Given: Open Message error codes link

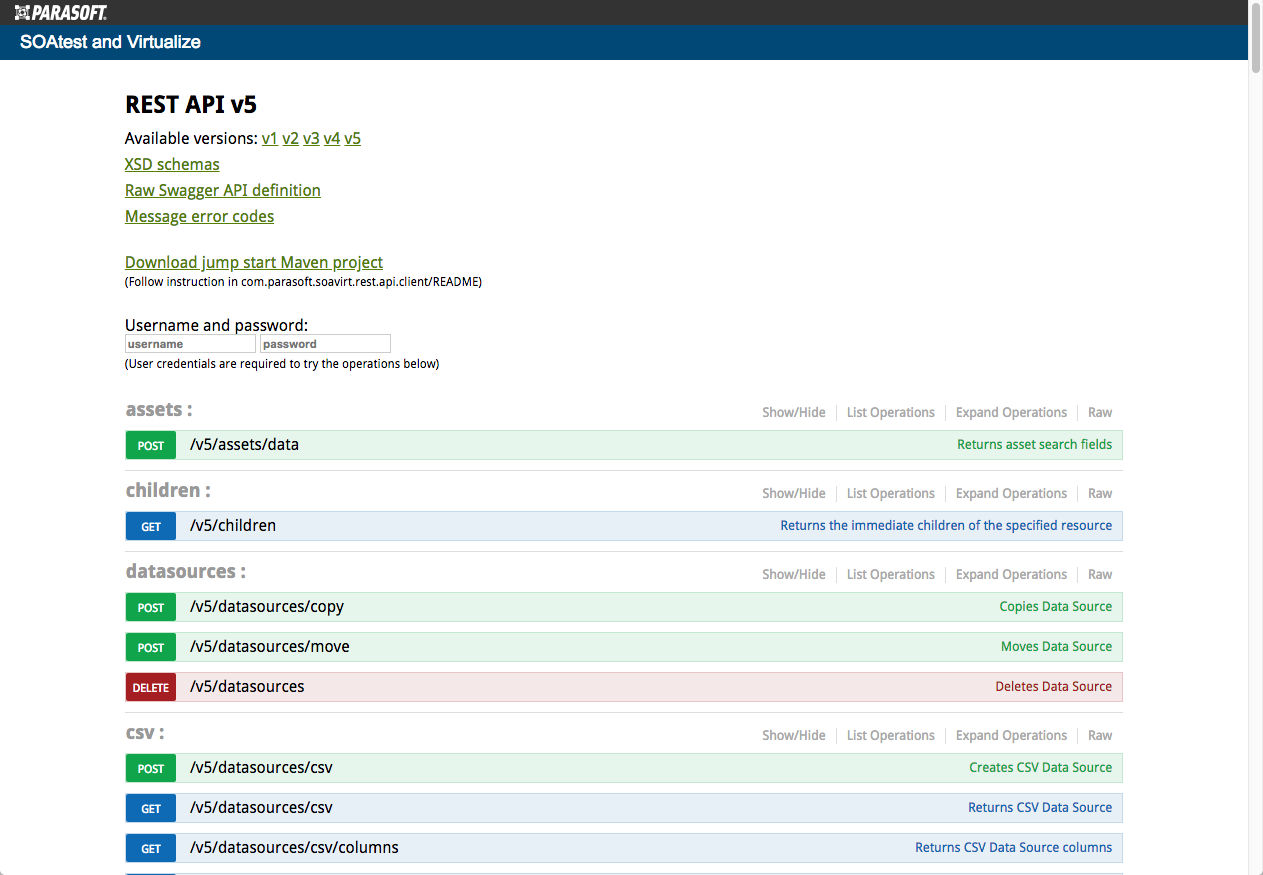Looking at the screenshot, I should coord(199,217).
